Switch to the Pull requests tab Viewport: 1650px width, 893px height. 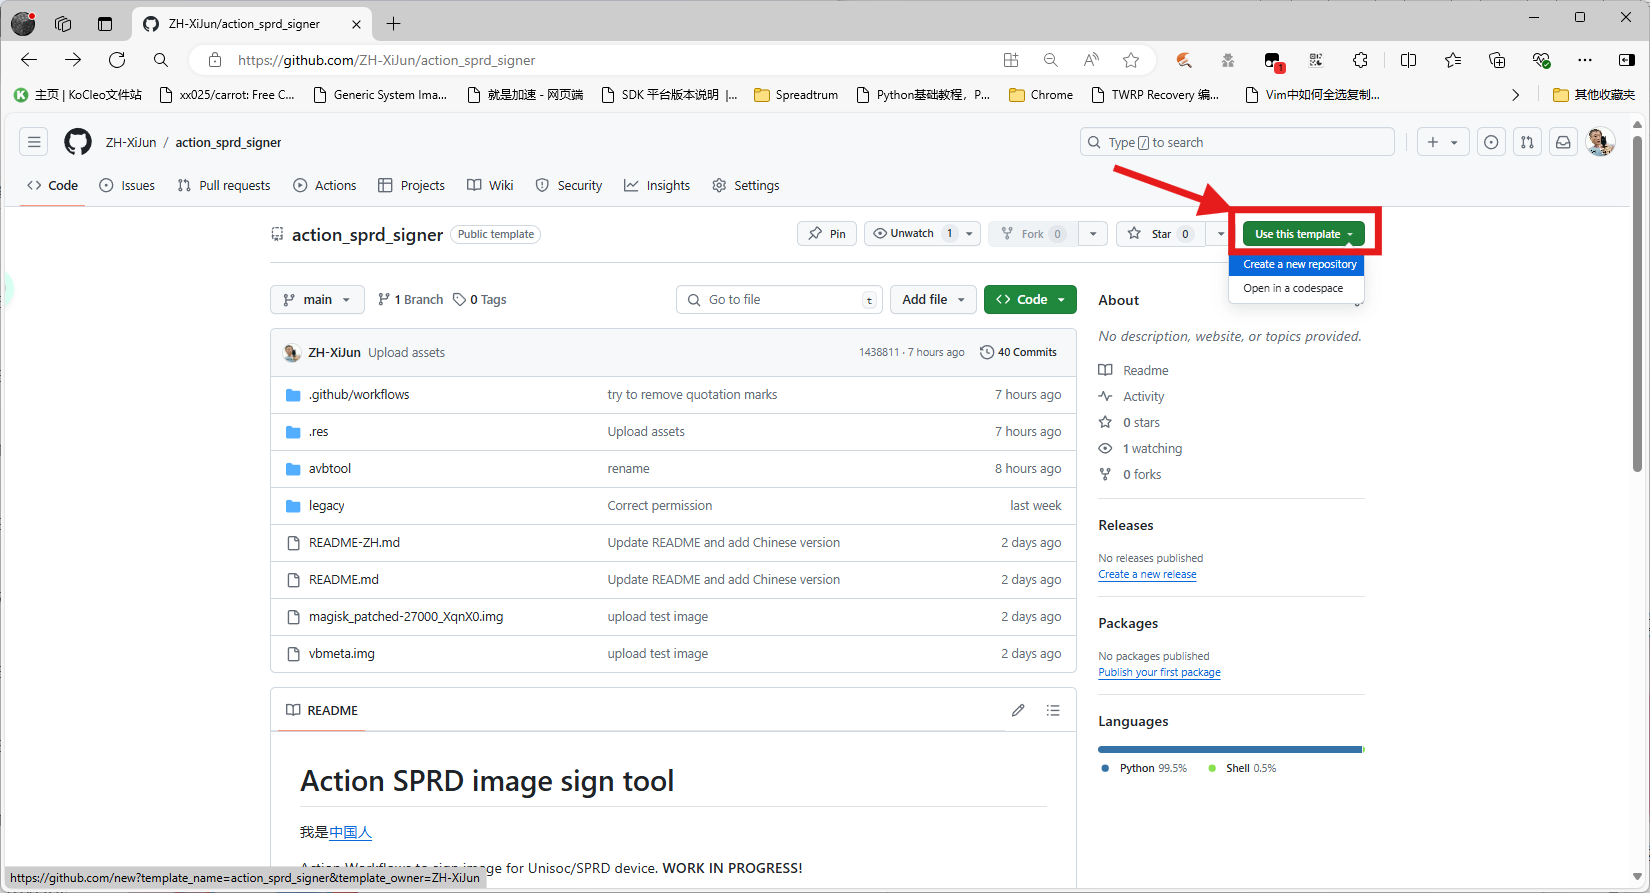(x=224, y=186)
